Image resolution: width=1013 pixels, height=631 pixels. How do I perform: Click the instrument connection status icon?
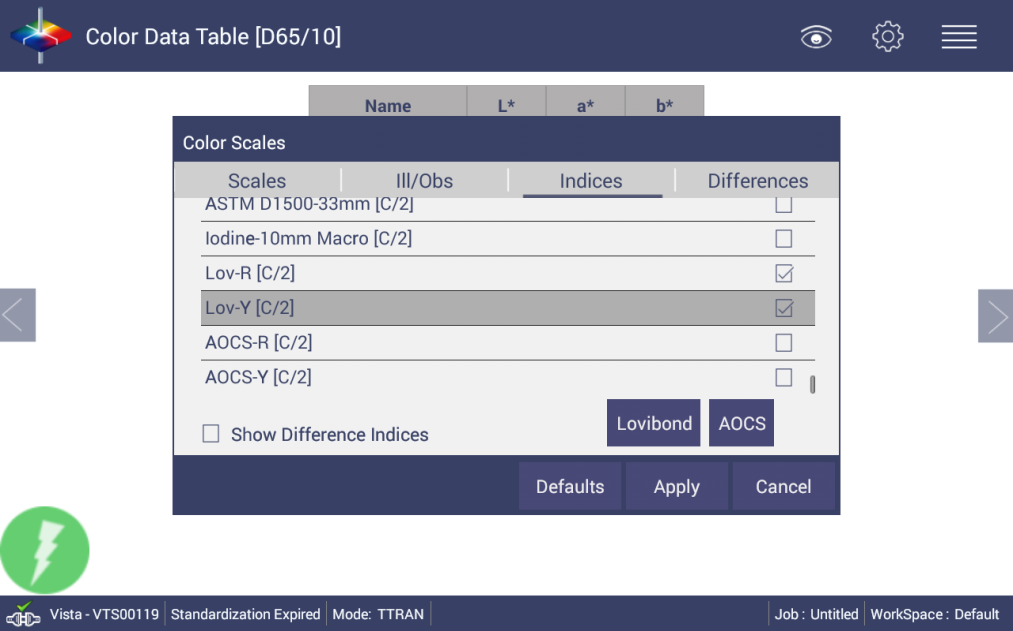point(24,614)
